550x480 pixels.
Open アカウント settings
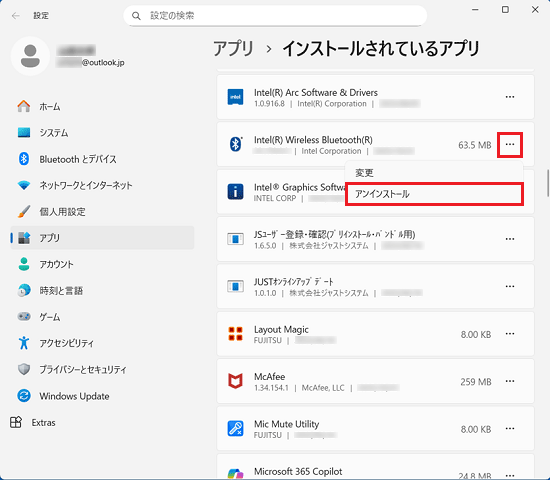102,264
